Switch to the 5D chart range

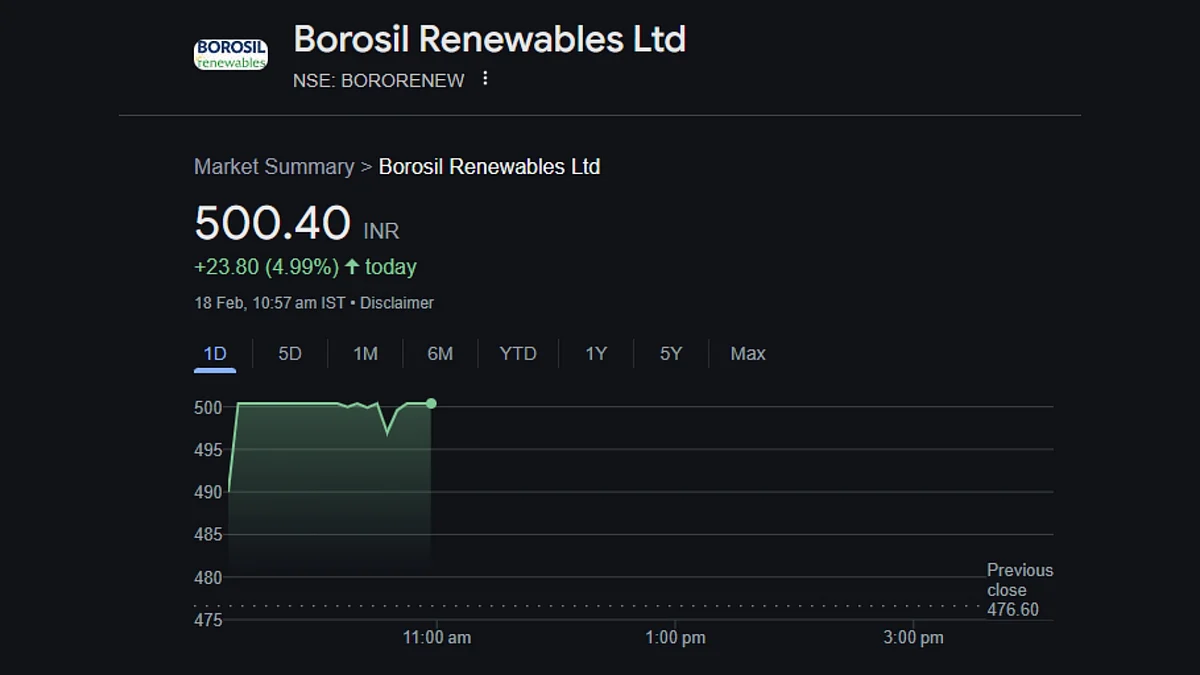(290, 353)
